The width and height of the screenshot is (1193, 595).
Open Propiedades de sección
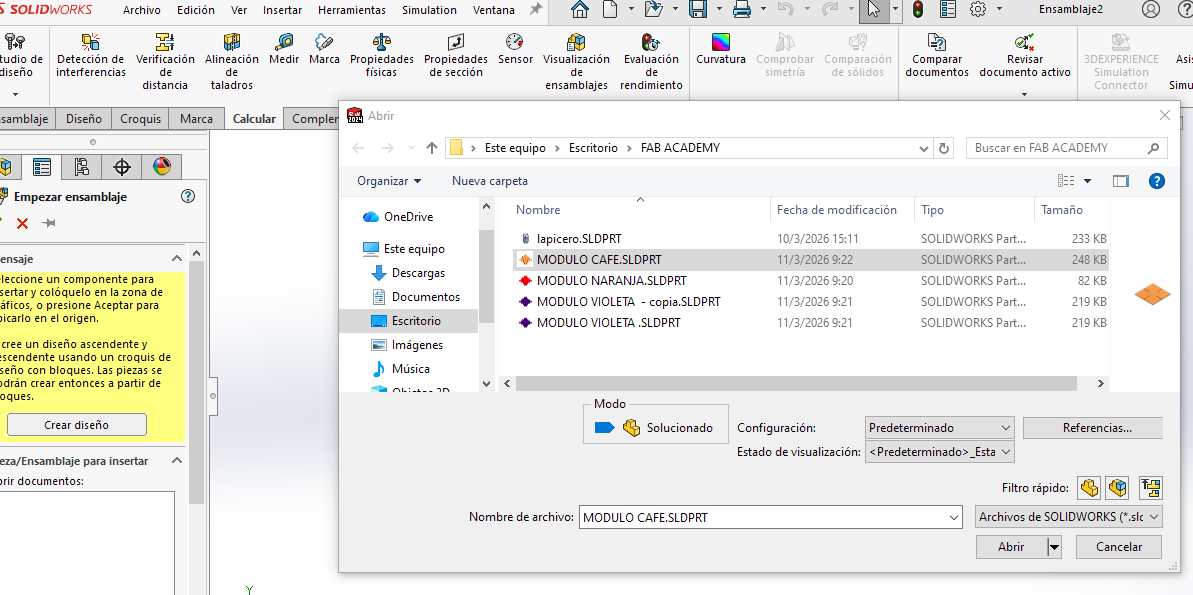[456, 56]
